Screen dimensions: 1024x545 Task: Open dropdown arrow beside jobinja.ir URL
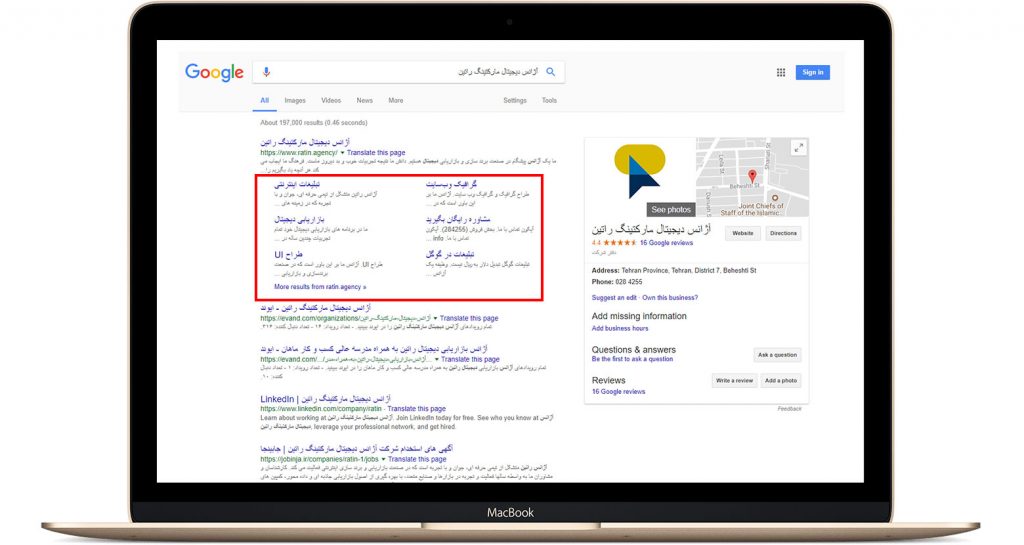coord(383,459)
